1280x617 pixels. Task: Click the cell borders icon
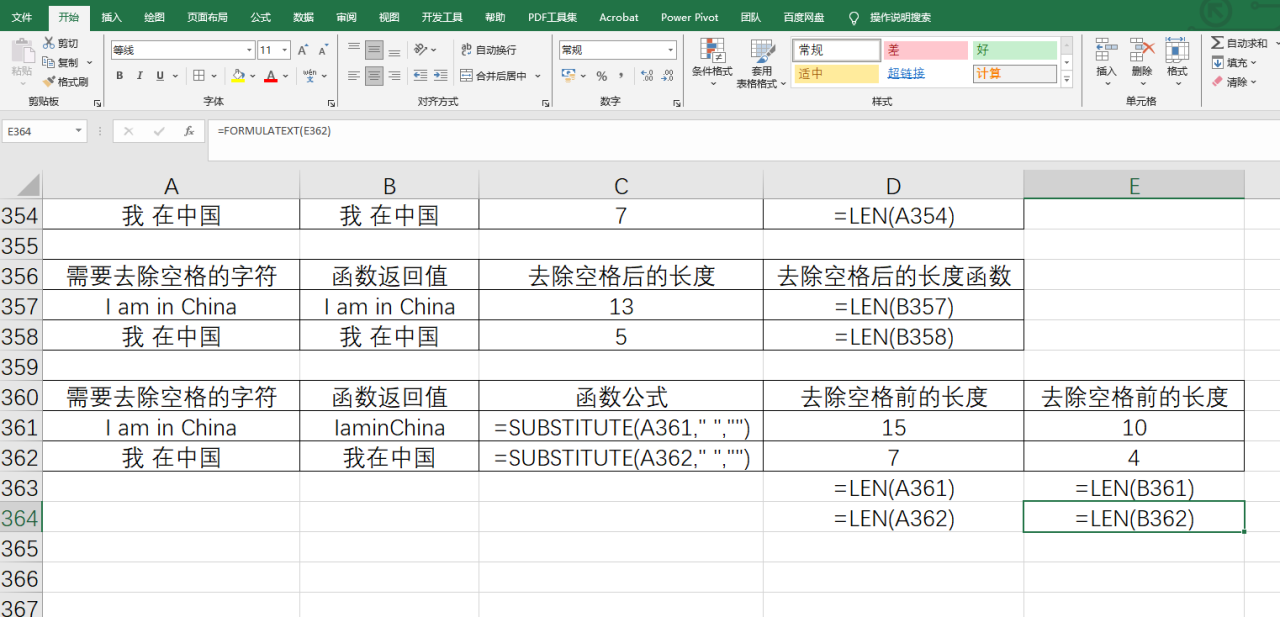coord(199,76)
